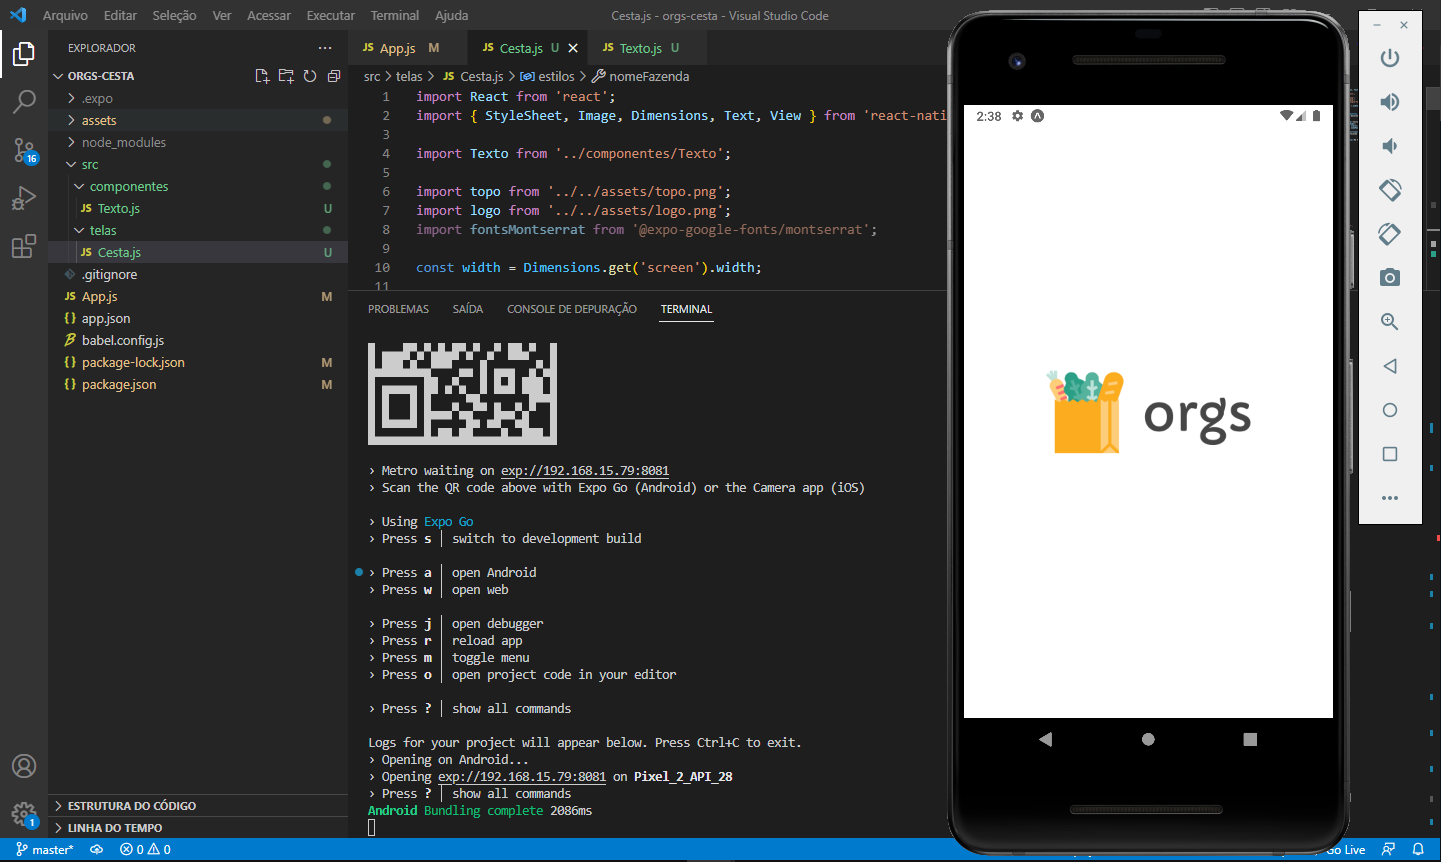The image size is (1441, 862).
Task: Click the feedback icon in status bar
Action: coord(1388,850)
